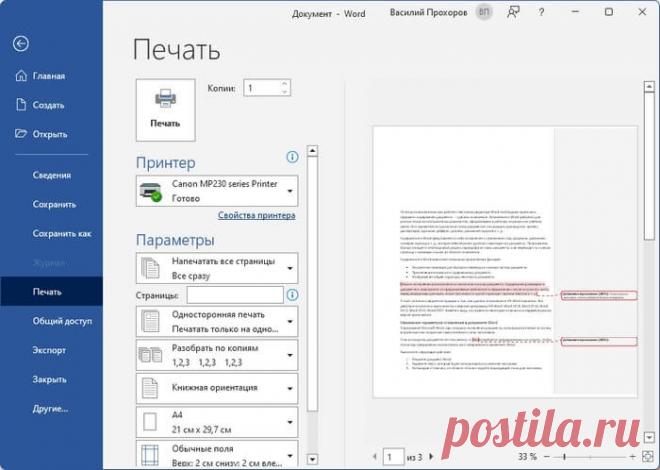Click the info icon next to Принтер
Image resolution: width=660 pixels, height=470 pixels.
[292, 157]
